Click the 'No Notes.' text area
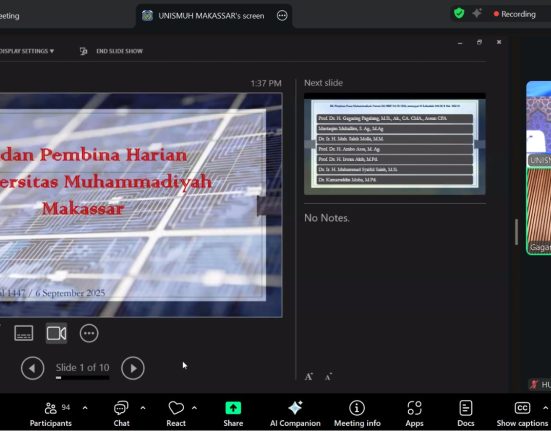 [x=327, y=218]
